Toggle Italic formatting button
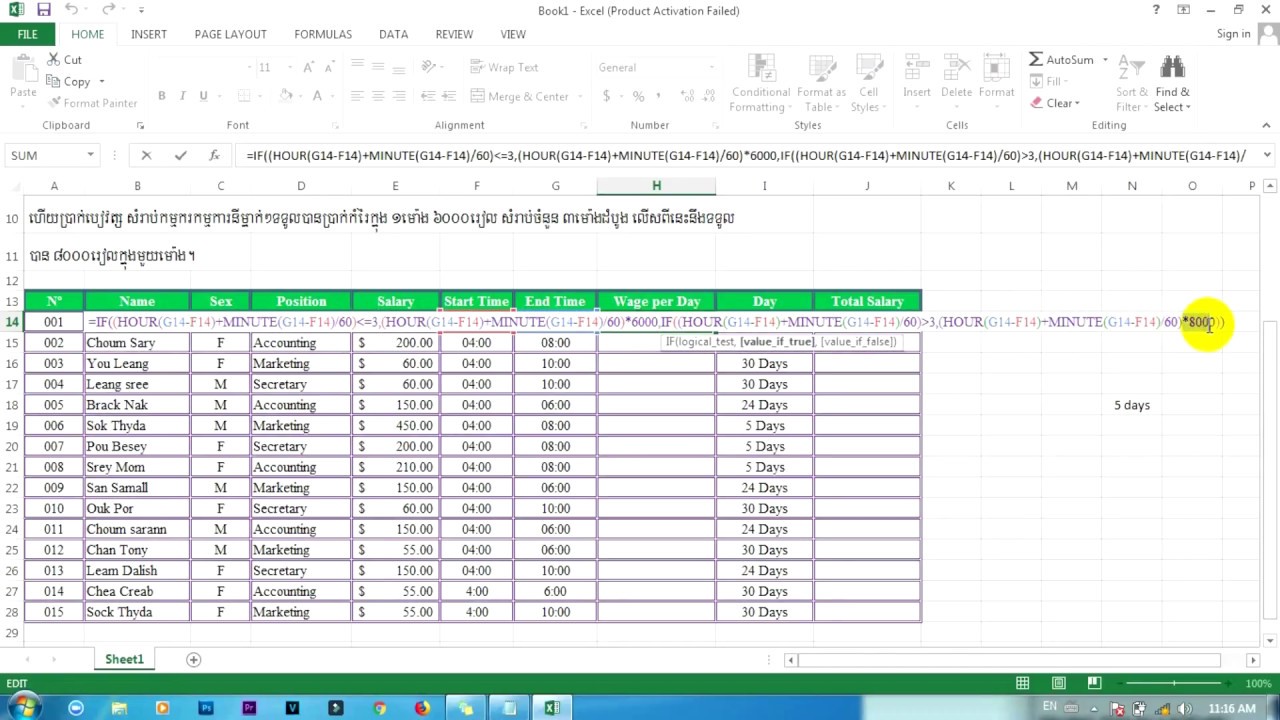 182,96
